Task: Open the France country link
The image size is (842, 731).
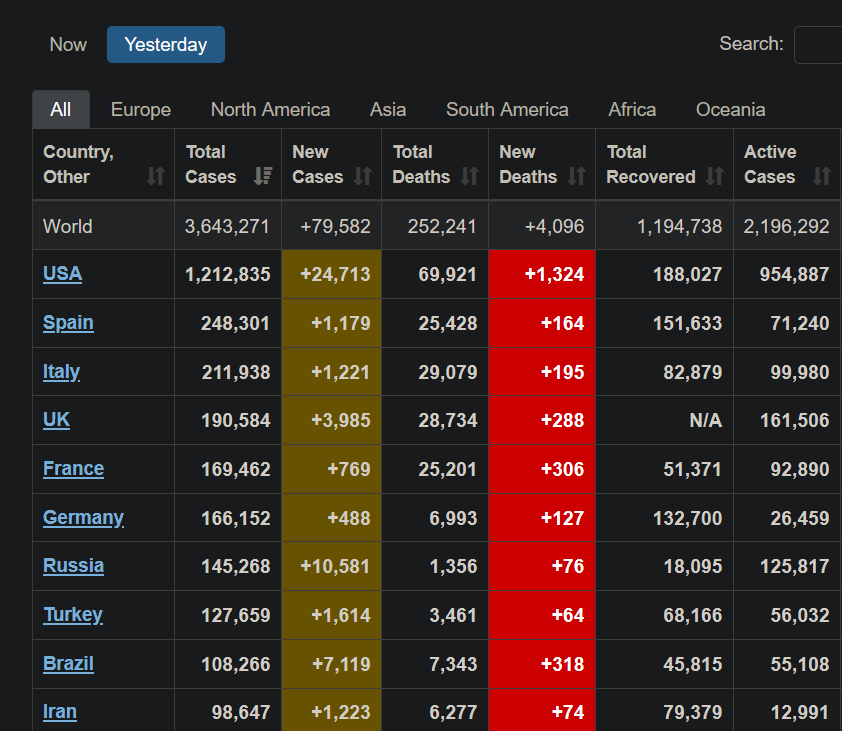Action: click(74, 469)
